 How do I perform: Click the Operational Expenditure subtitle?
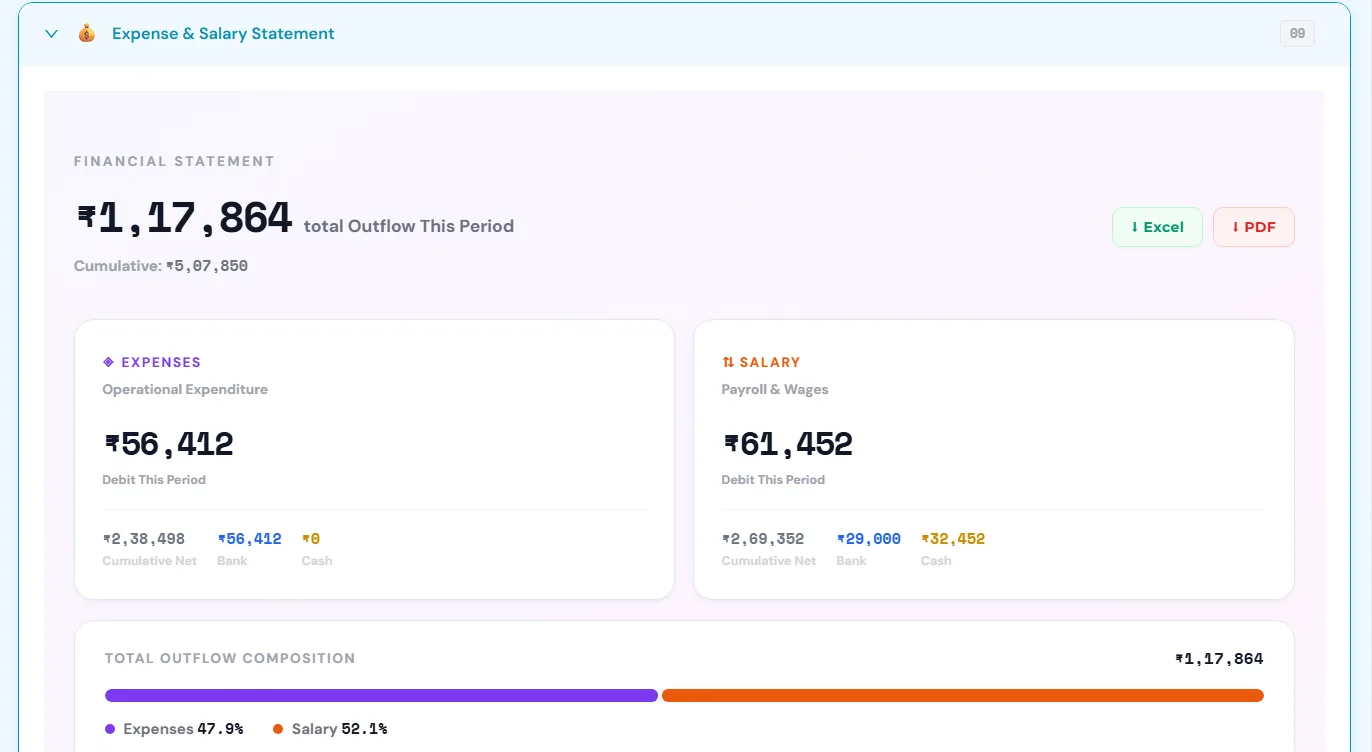pos(185,389)
